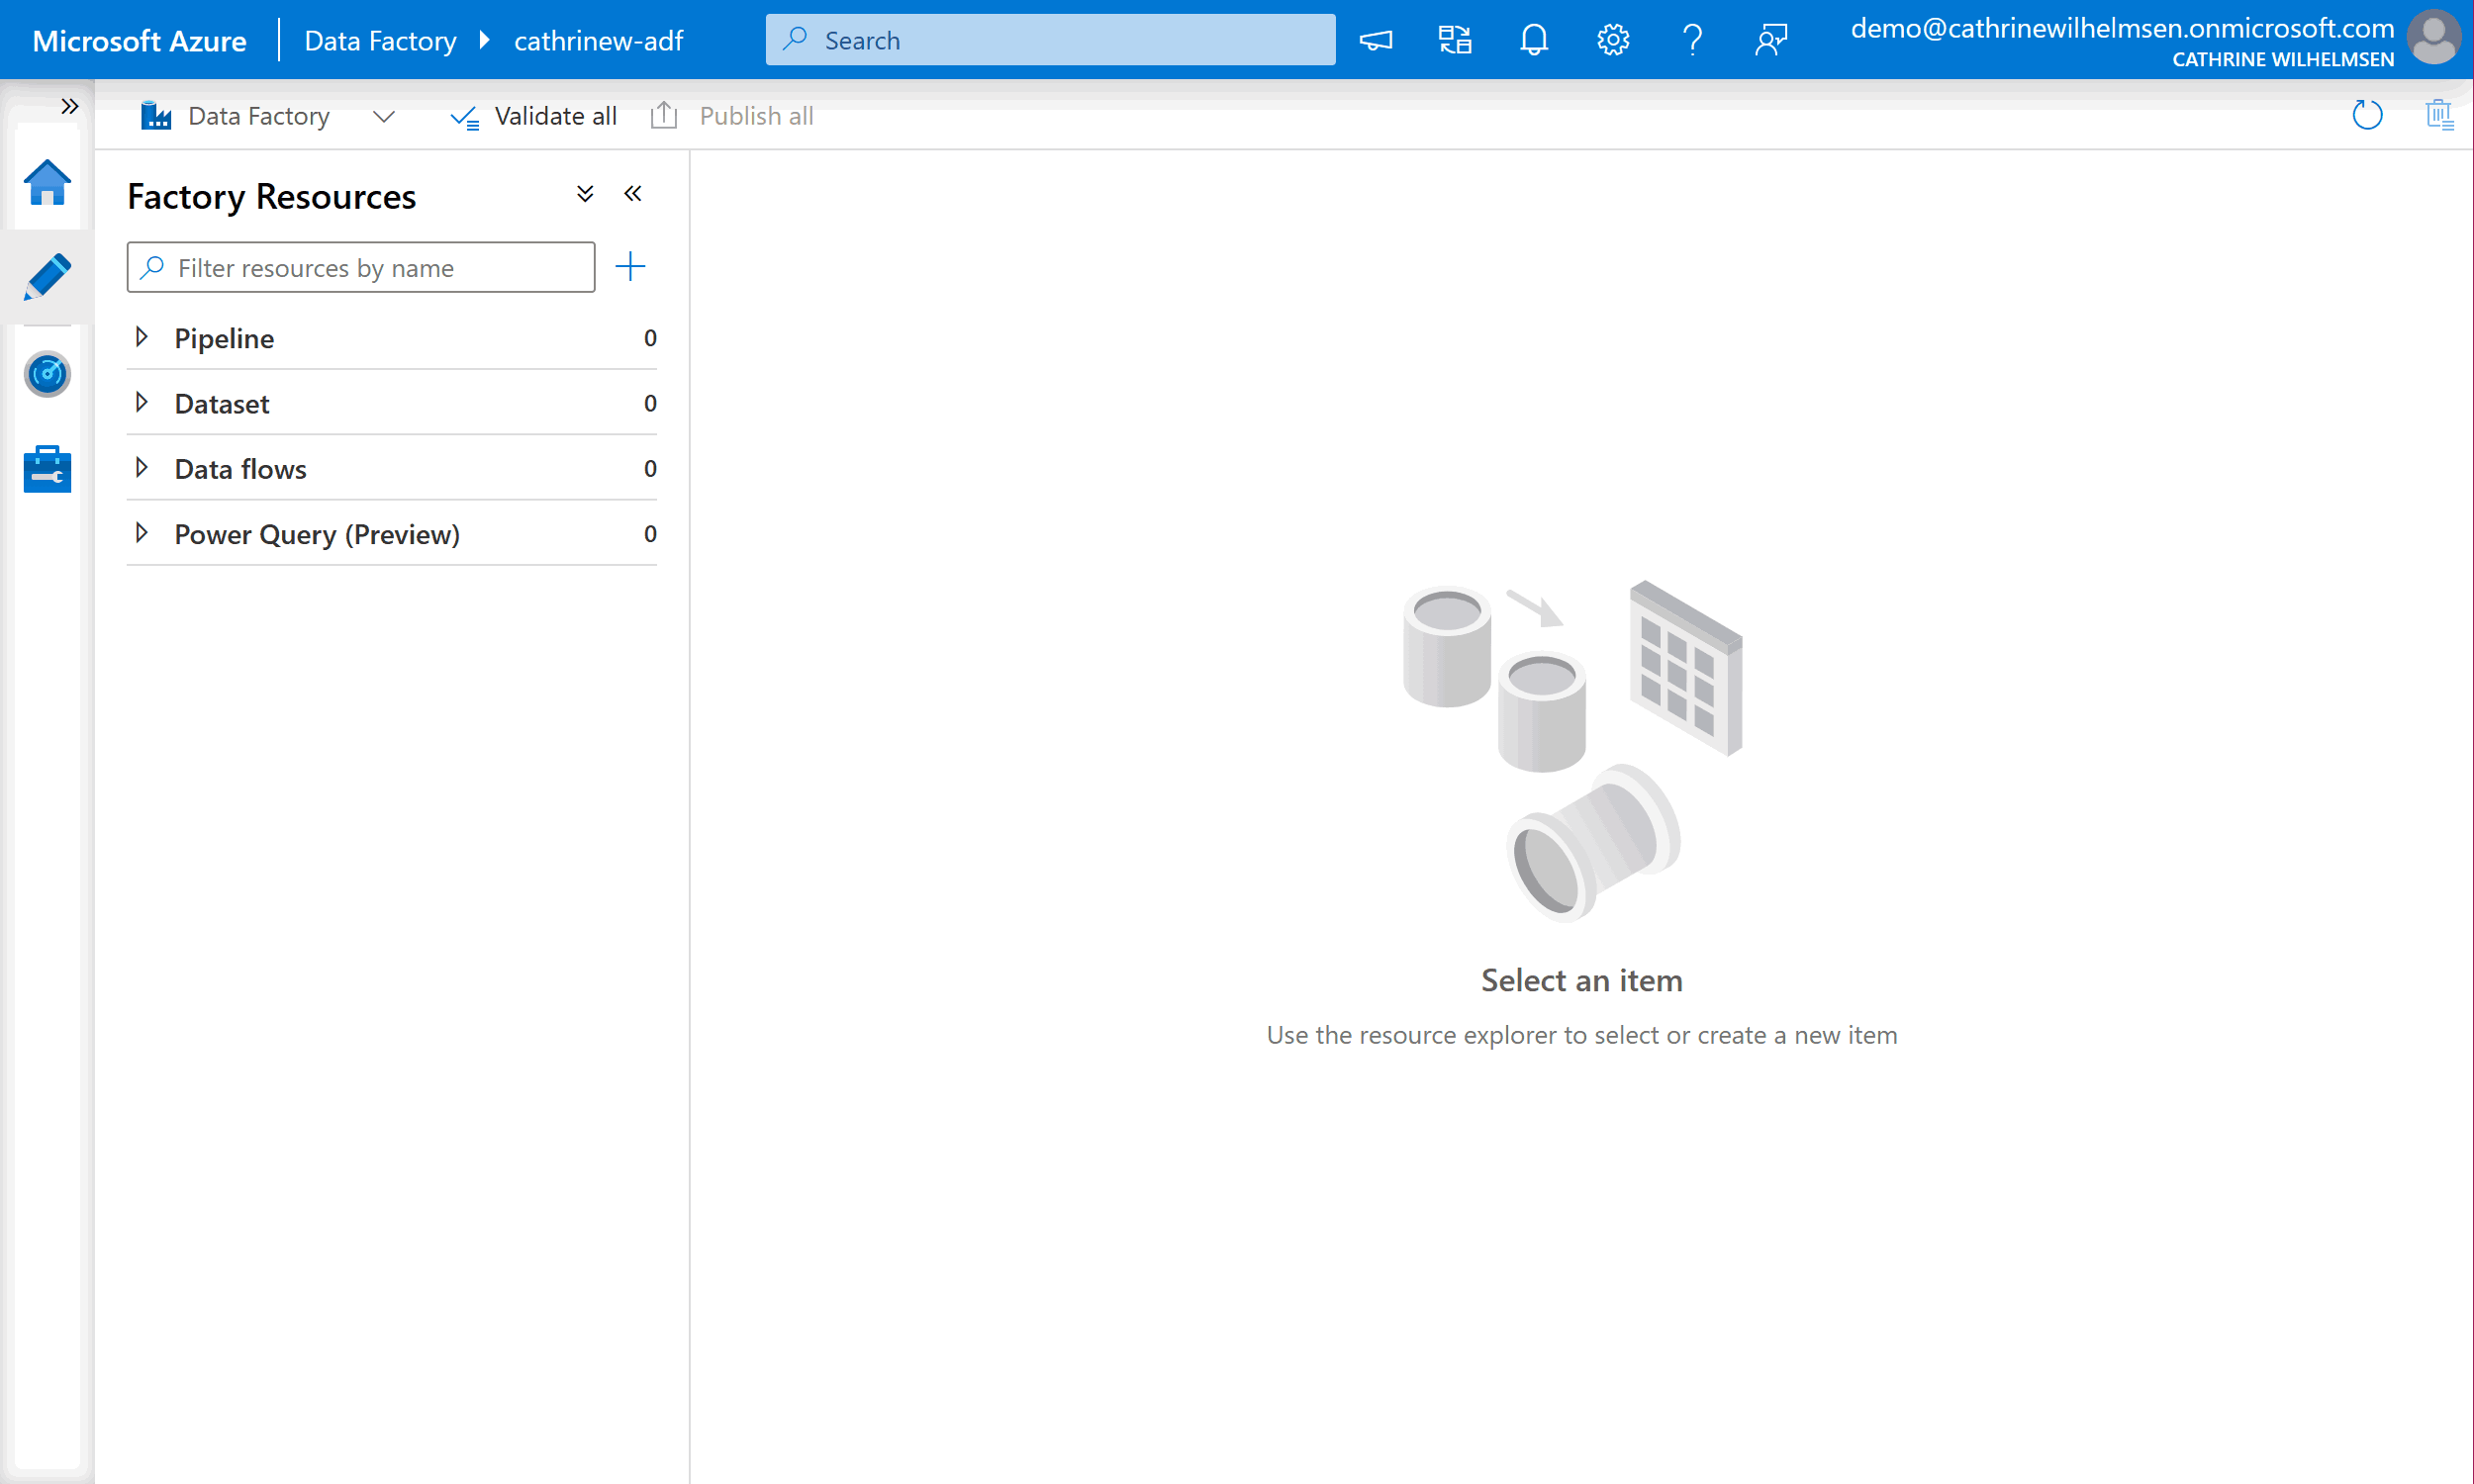This screenshot has height=1484, width=2474.
Task: Click Validate all button
Action: tap(534, 116)
